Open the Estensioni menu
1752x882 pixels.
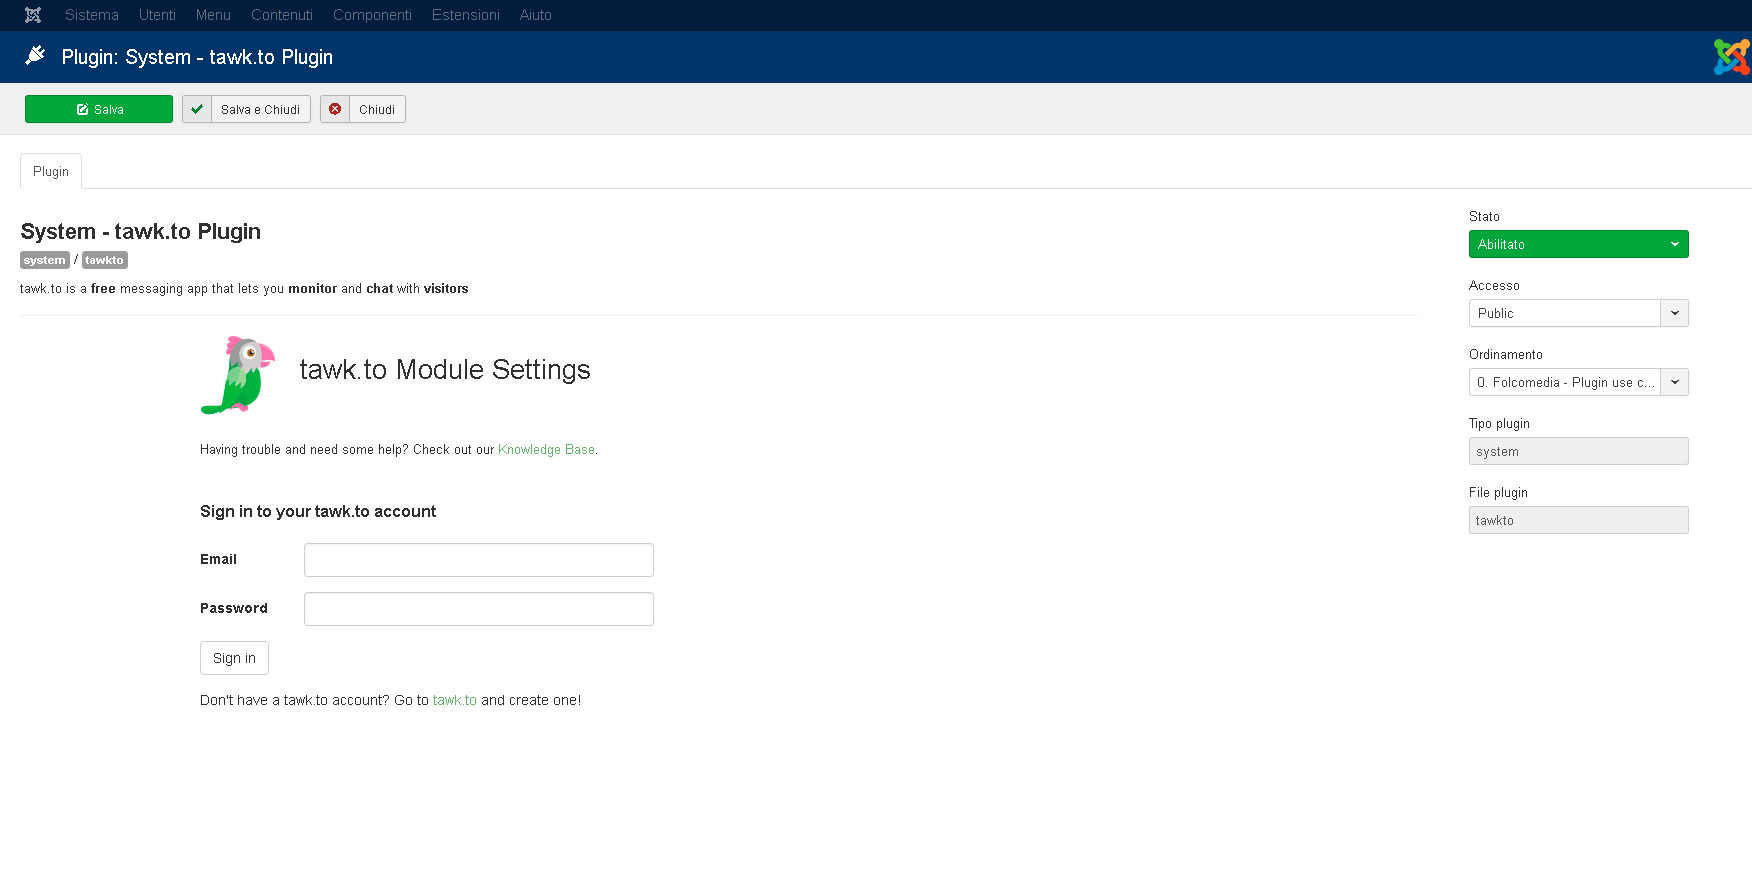tap(466, 15)
